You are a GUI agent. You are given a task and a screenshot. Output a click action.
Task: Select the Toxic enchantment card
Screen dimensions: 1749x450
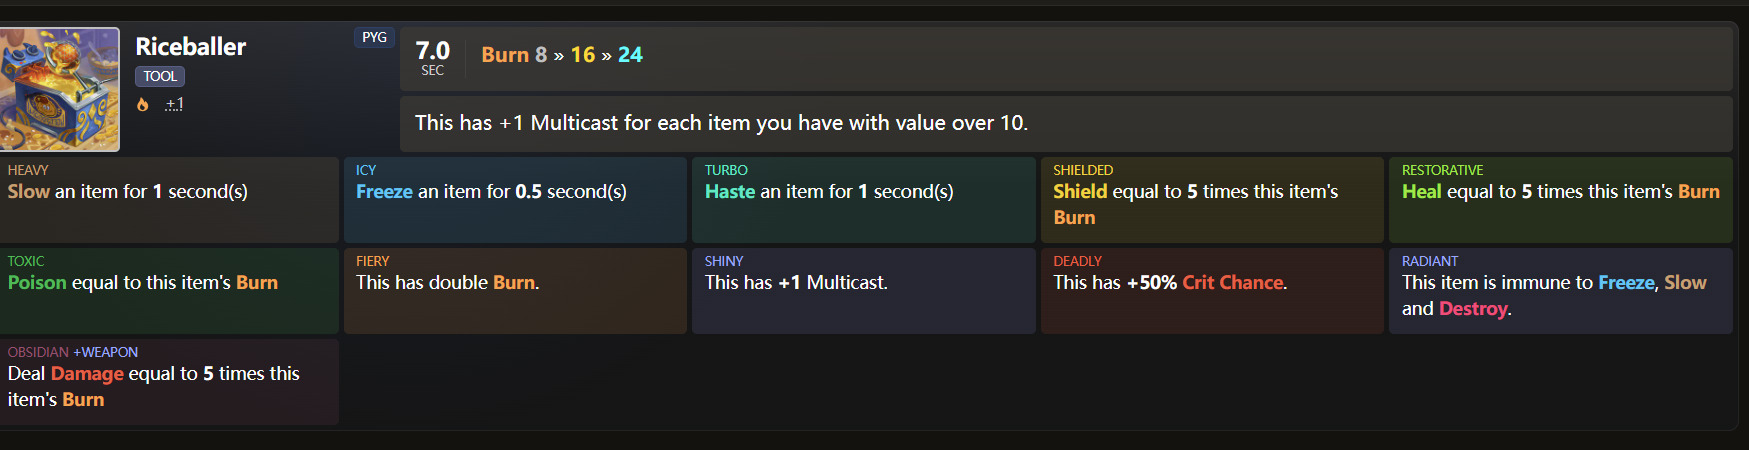tap(169, 290)
